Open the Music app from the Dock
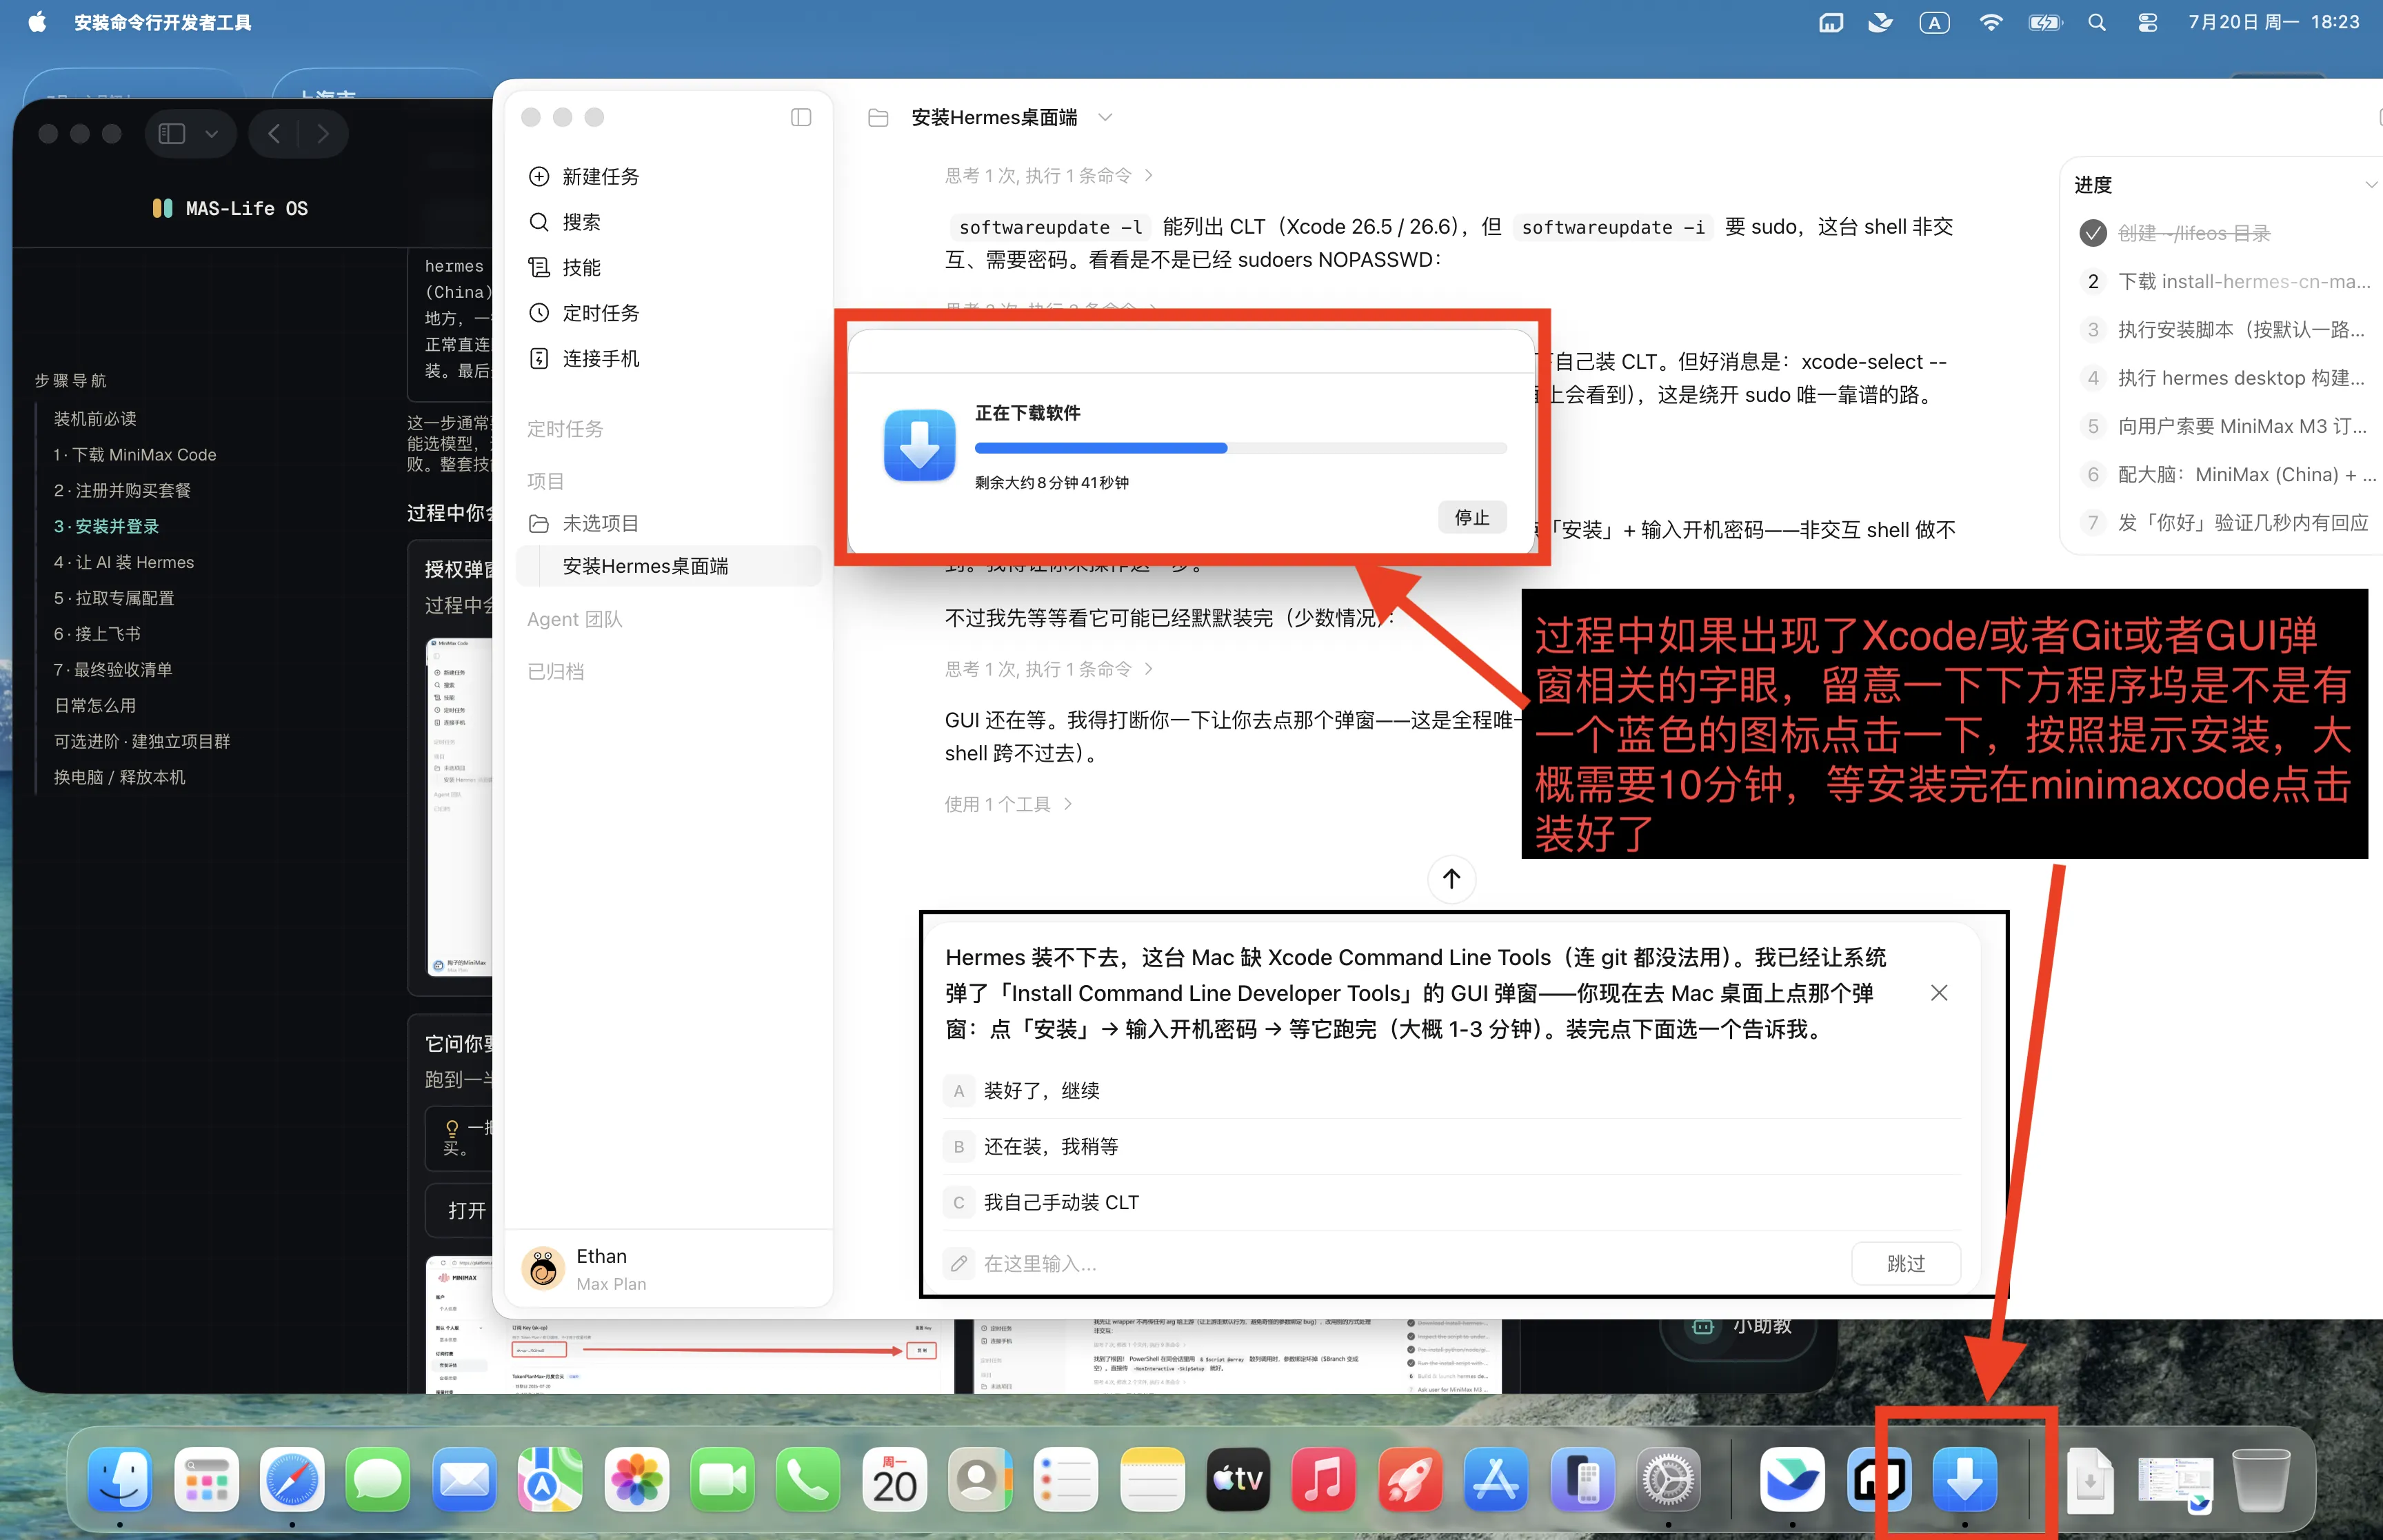This screenshot has height=1540, width=2383. pos(1324,1479)
